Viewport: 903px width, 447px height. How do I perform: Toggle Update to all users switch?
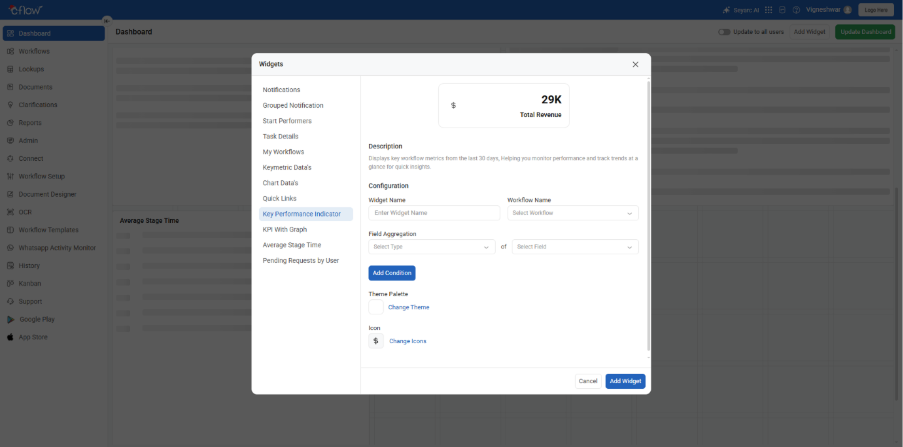(724, 32)
